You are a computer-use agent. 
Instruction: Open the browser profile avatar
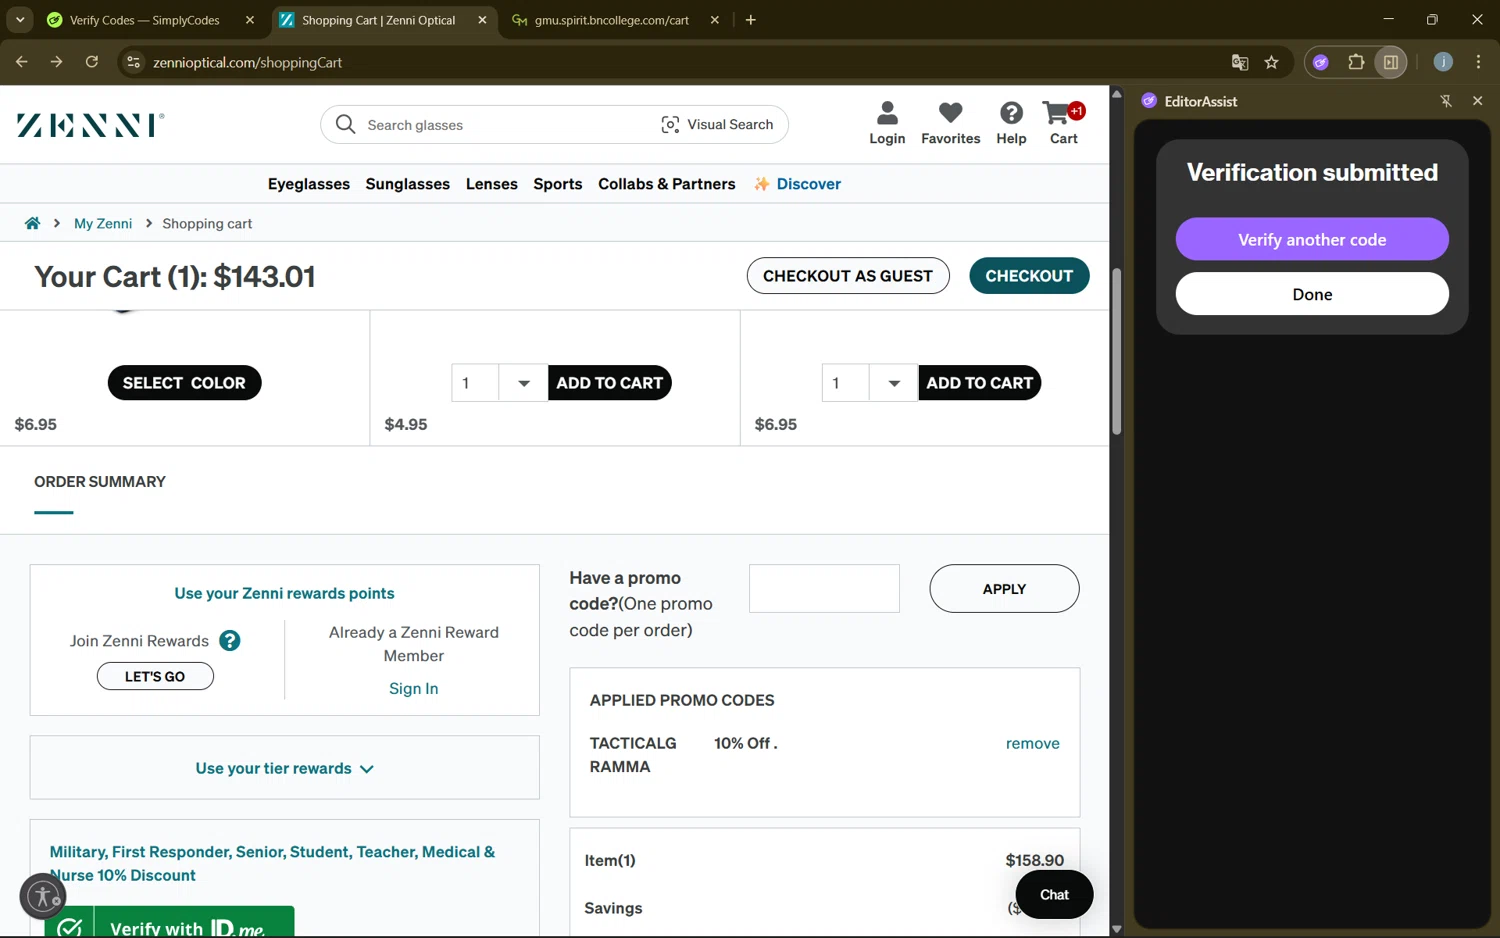[x=1443, y=62]
